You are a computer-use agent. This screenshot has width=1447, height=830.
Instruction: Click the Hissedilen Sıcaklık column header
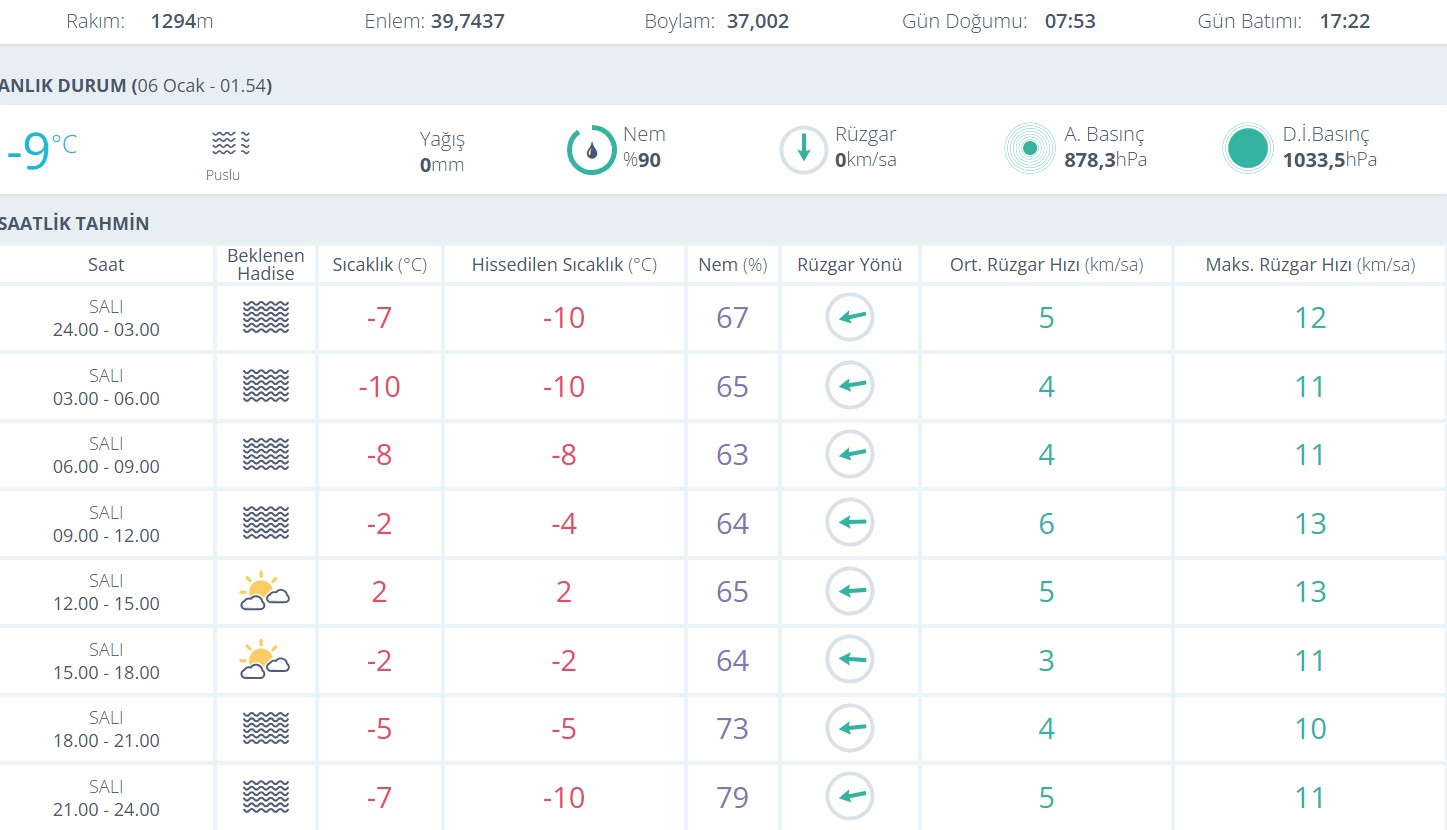564,265
